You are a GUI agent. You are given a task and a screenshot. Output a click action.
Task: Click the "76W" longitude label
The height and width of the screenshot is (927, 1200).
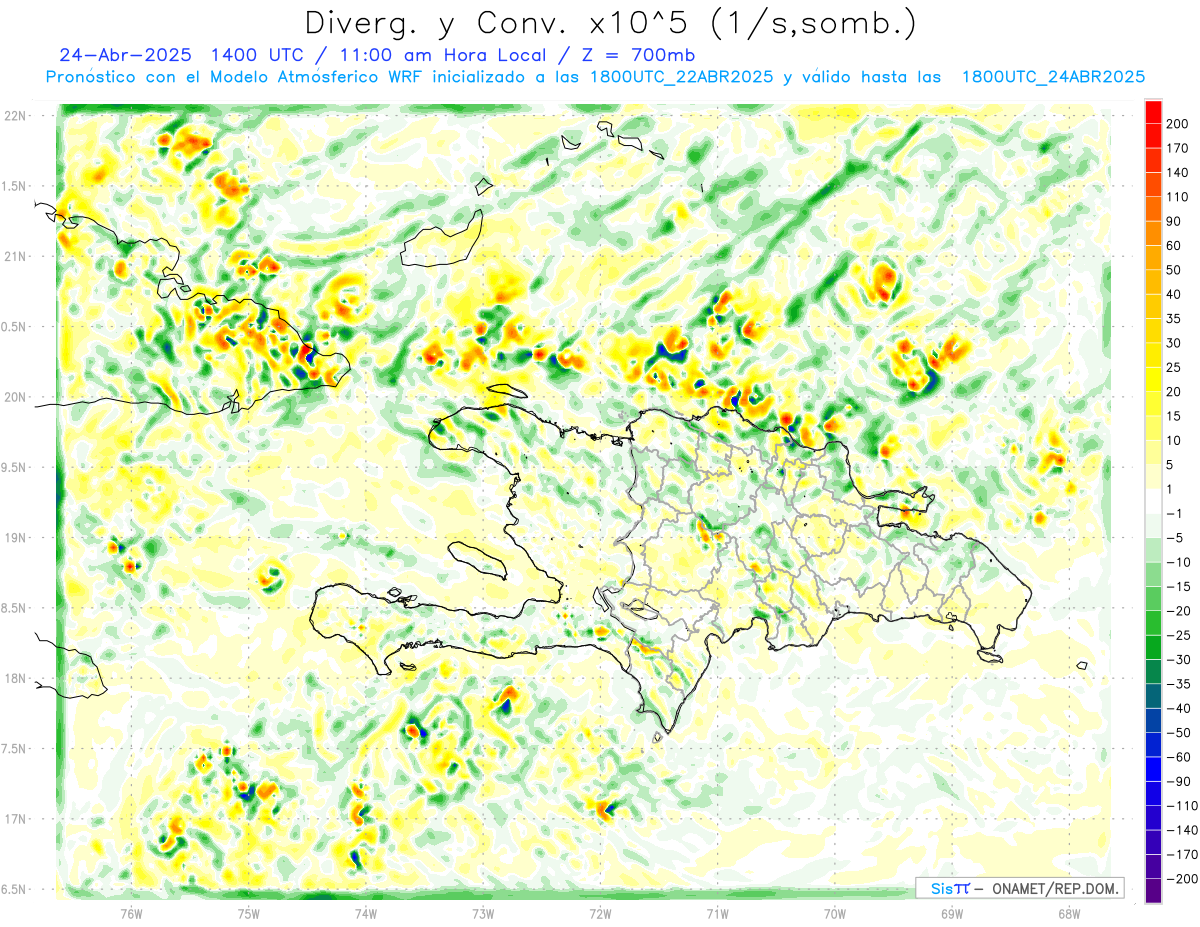pos(131,914)
